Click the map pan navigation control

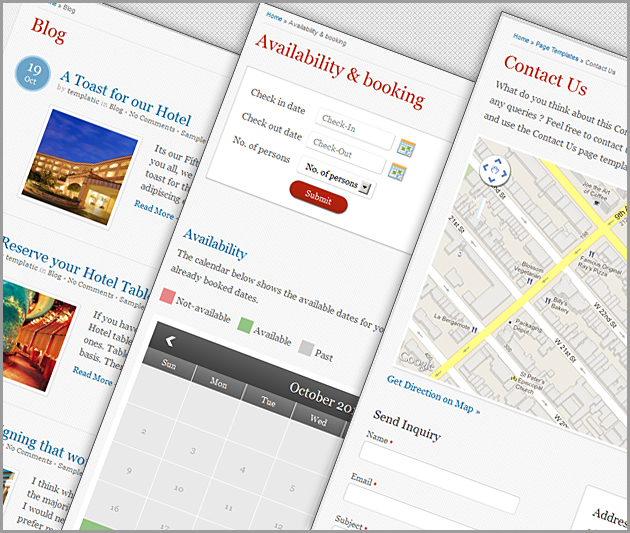tap(495, 171)
